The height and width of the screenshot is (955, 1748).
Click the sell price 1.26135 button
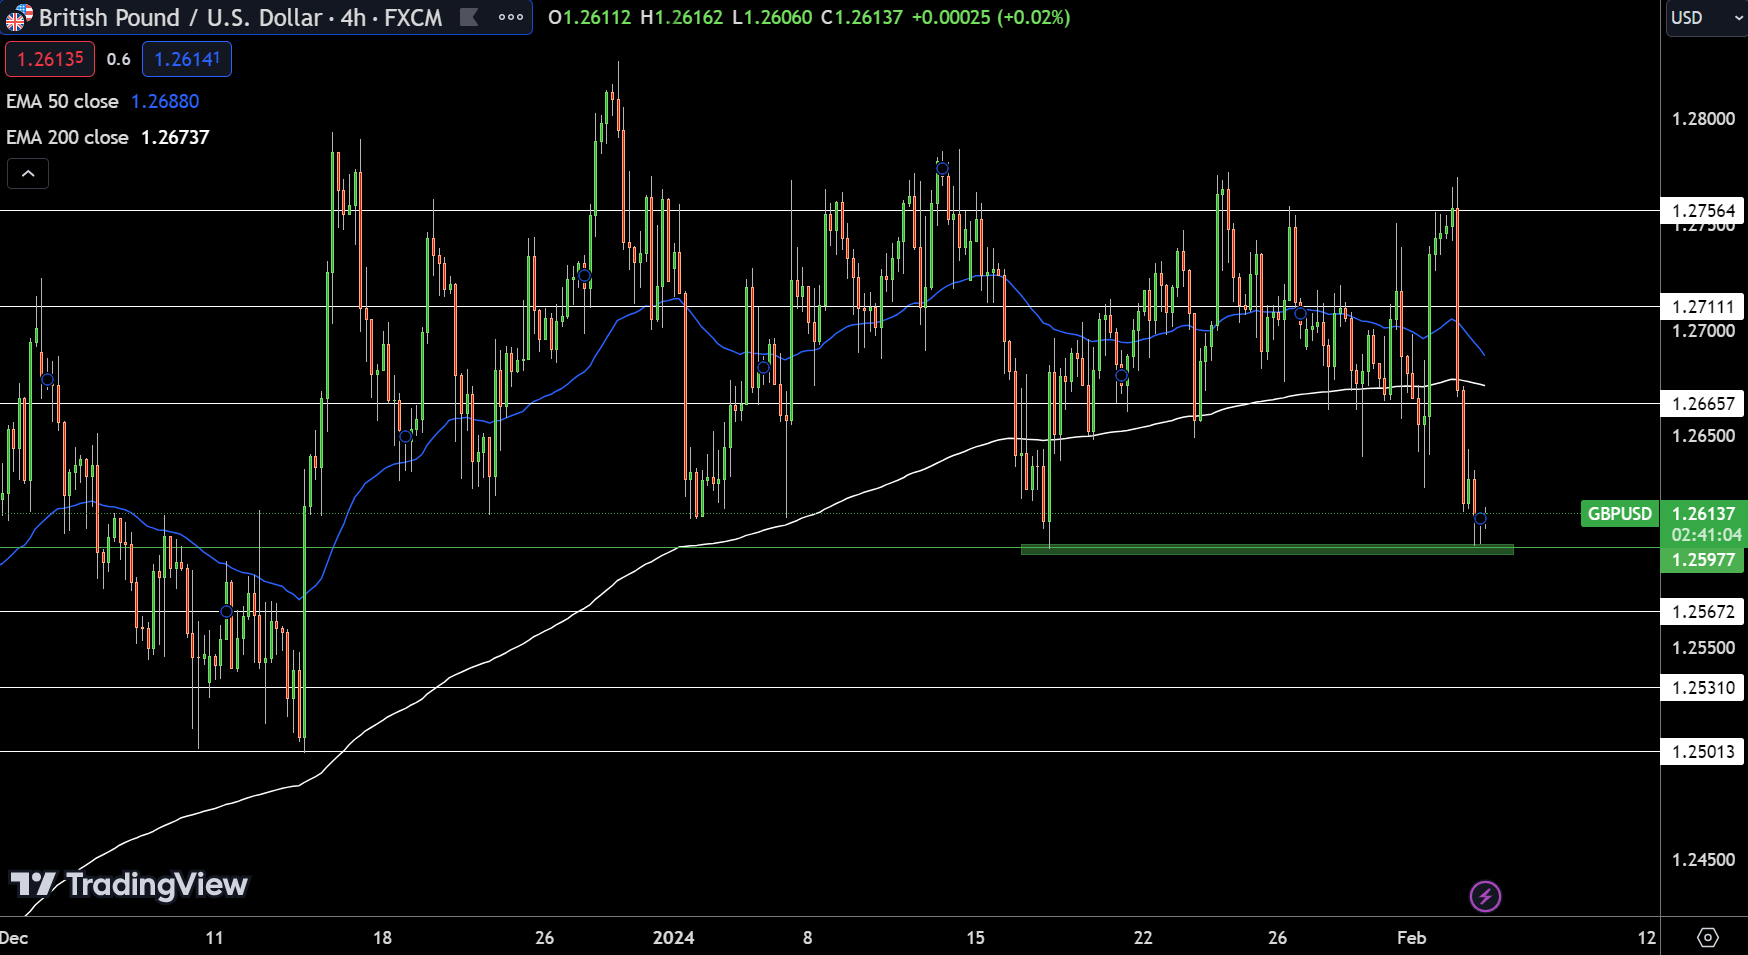pos(50,59)
